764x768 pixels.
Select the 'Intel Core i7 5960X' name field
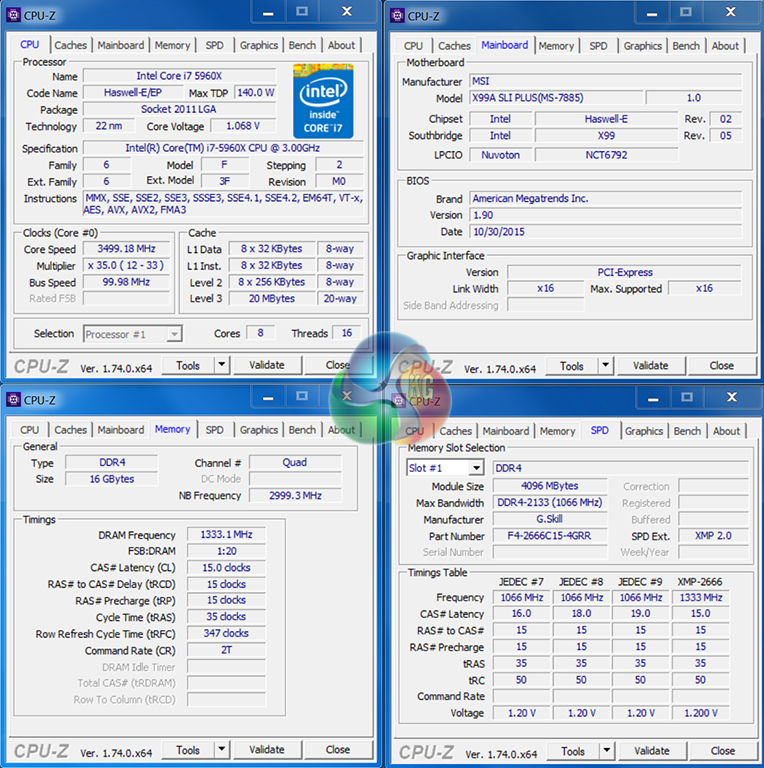tap(179, 76)
